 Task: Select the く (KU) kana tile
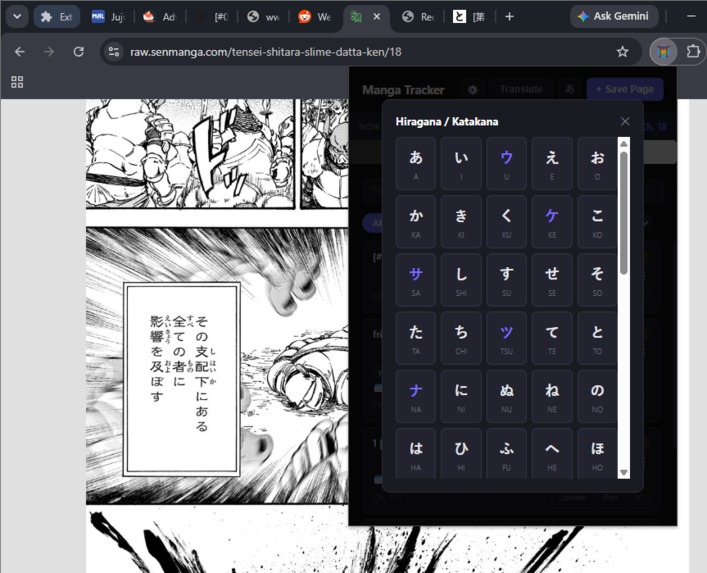506,222
